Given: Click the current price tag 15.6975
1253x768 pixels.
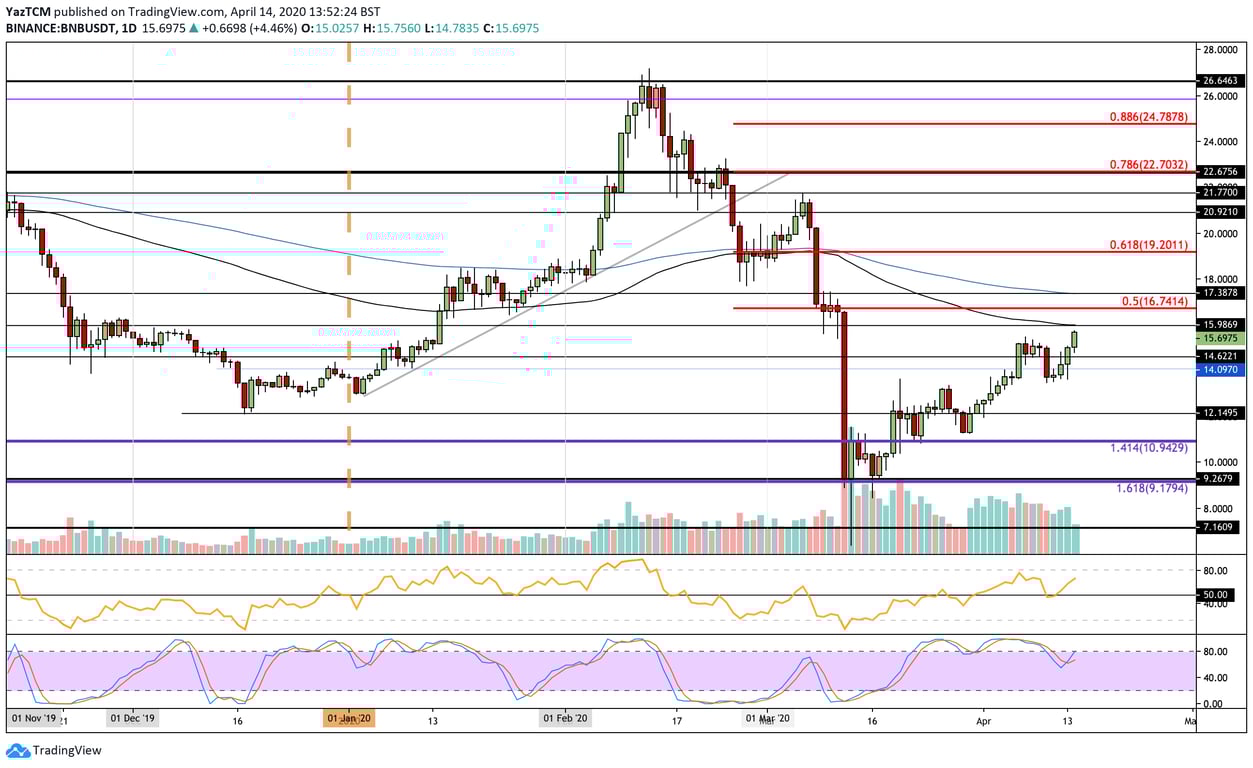Looking at the screenshot, I should point(1221,340).
